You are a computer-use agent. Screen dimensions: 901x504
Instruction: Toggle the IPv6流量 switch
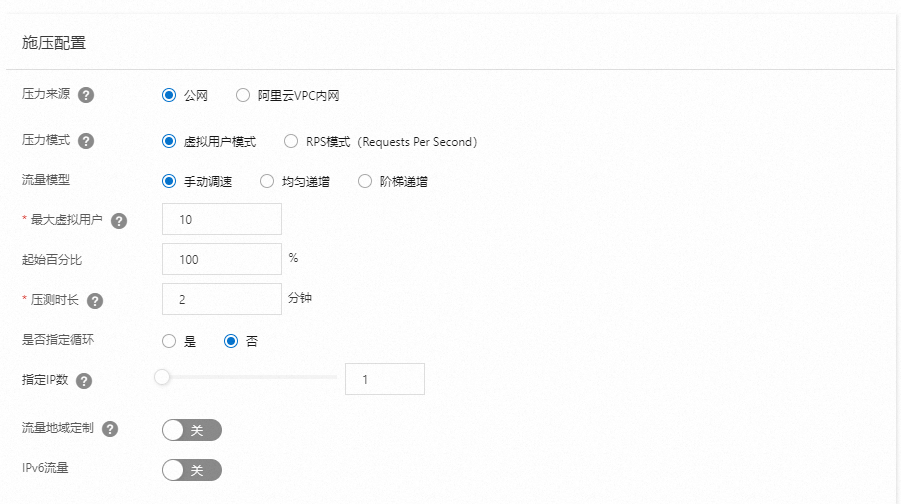[x=192, y=470]
